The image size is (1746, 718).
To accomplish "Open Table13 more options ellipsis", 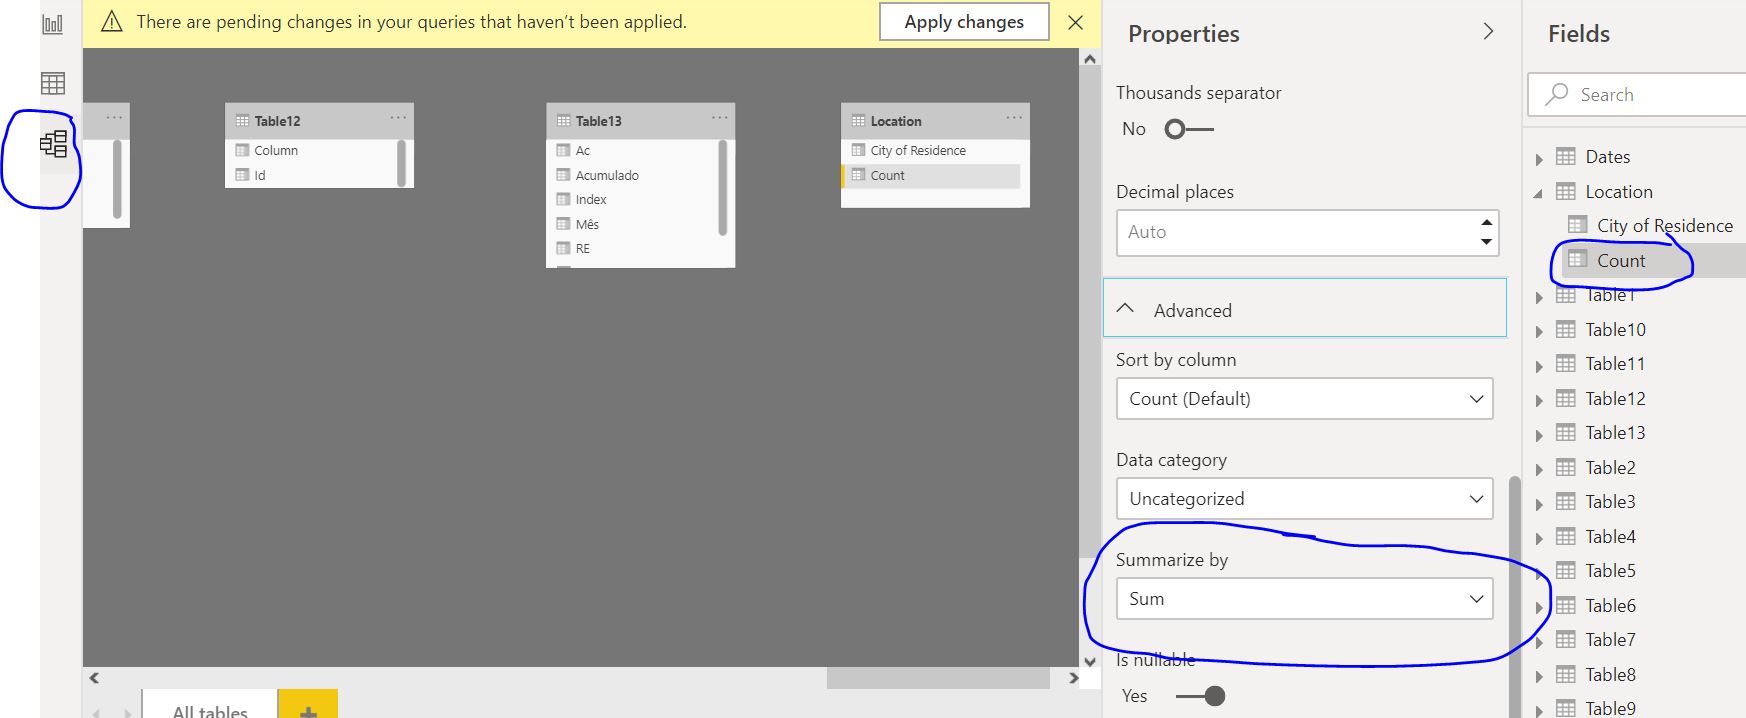I will 720,118.
